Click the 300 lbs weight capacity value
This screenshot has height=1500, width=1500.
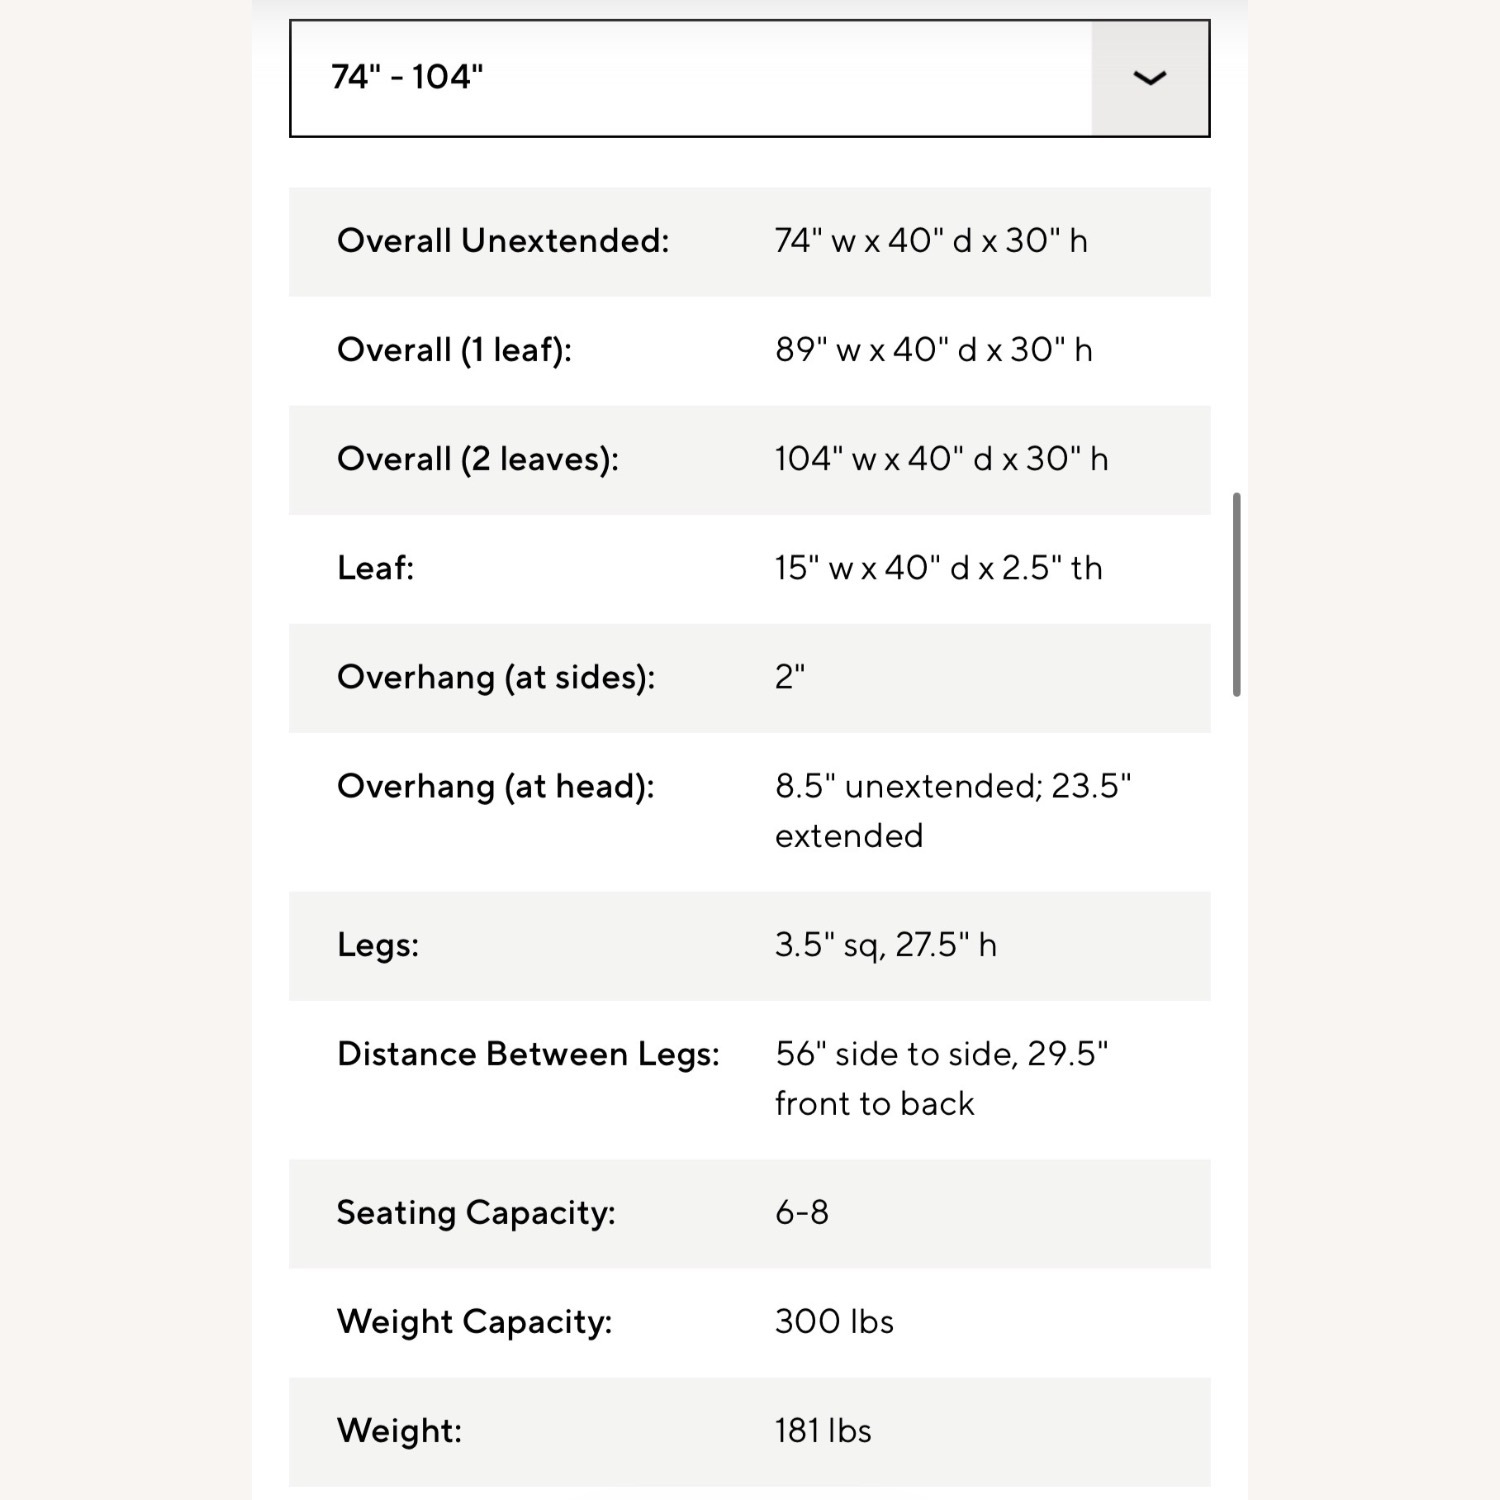pyautogui.click(x=834, y=1322)
